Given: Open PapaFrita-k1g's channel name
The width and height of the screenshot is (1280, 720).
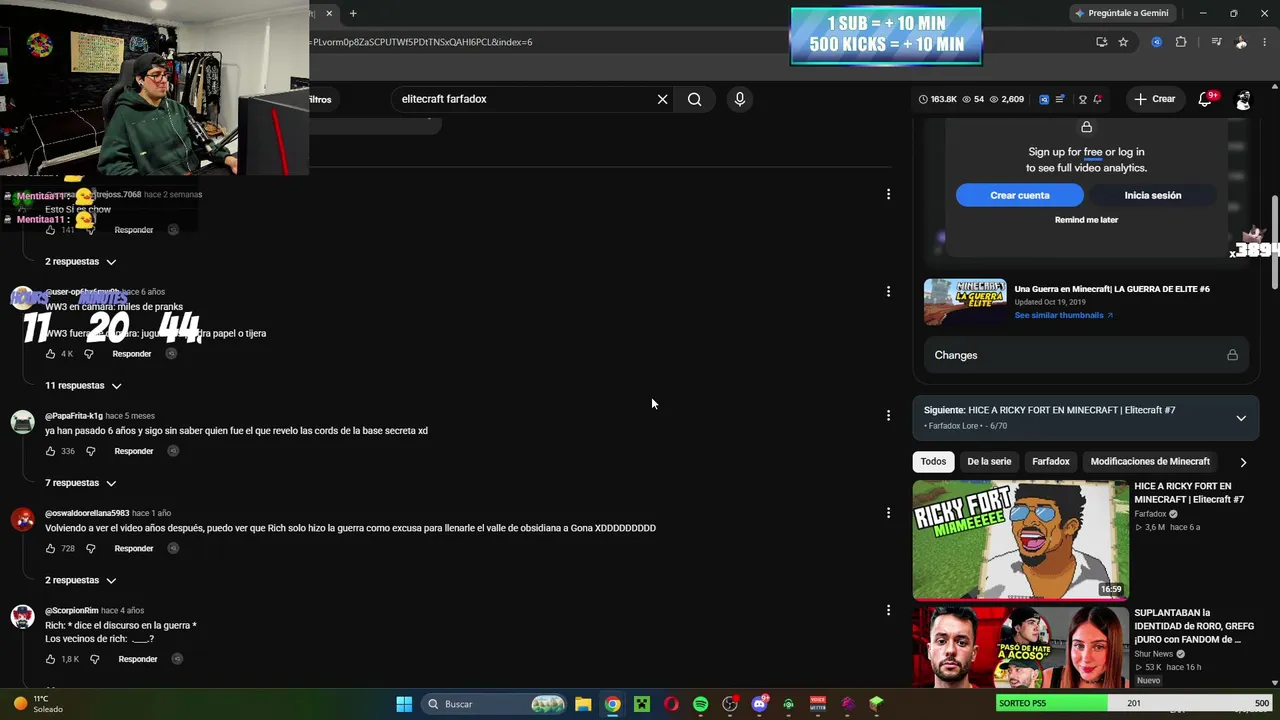Looking at the screenshot, I should (x=74, y=416).
